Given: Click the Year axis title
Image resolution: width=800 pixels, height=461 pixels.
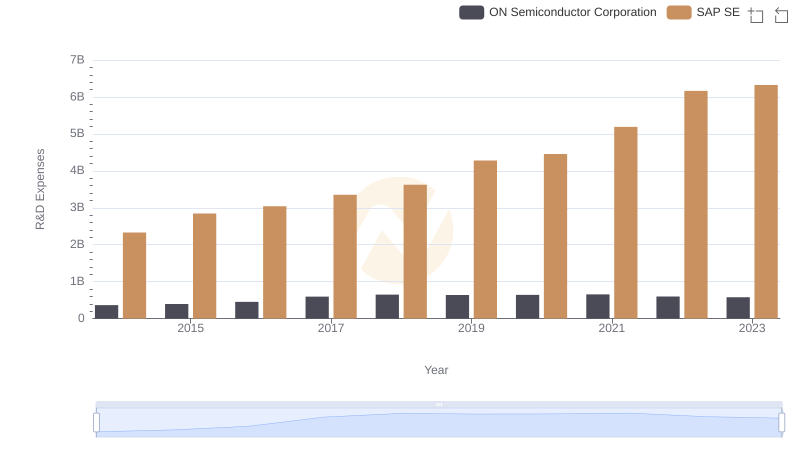Looking at the screenshot, I should pyautogui.click(x=436, y=370).
